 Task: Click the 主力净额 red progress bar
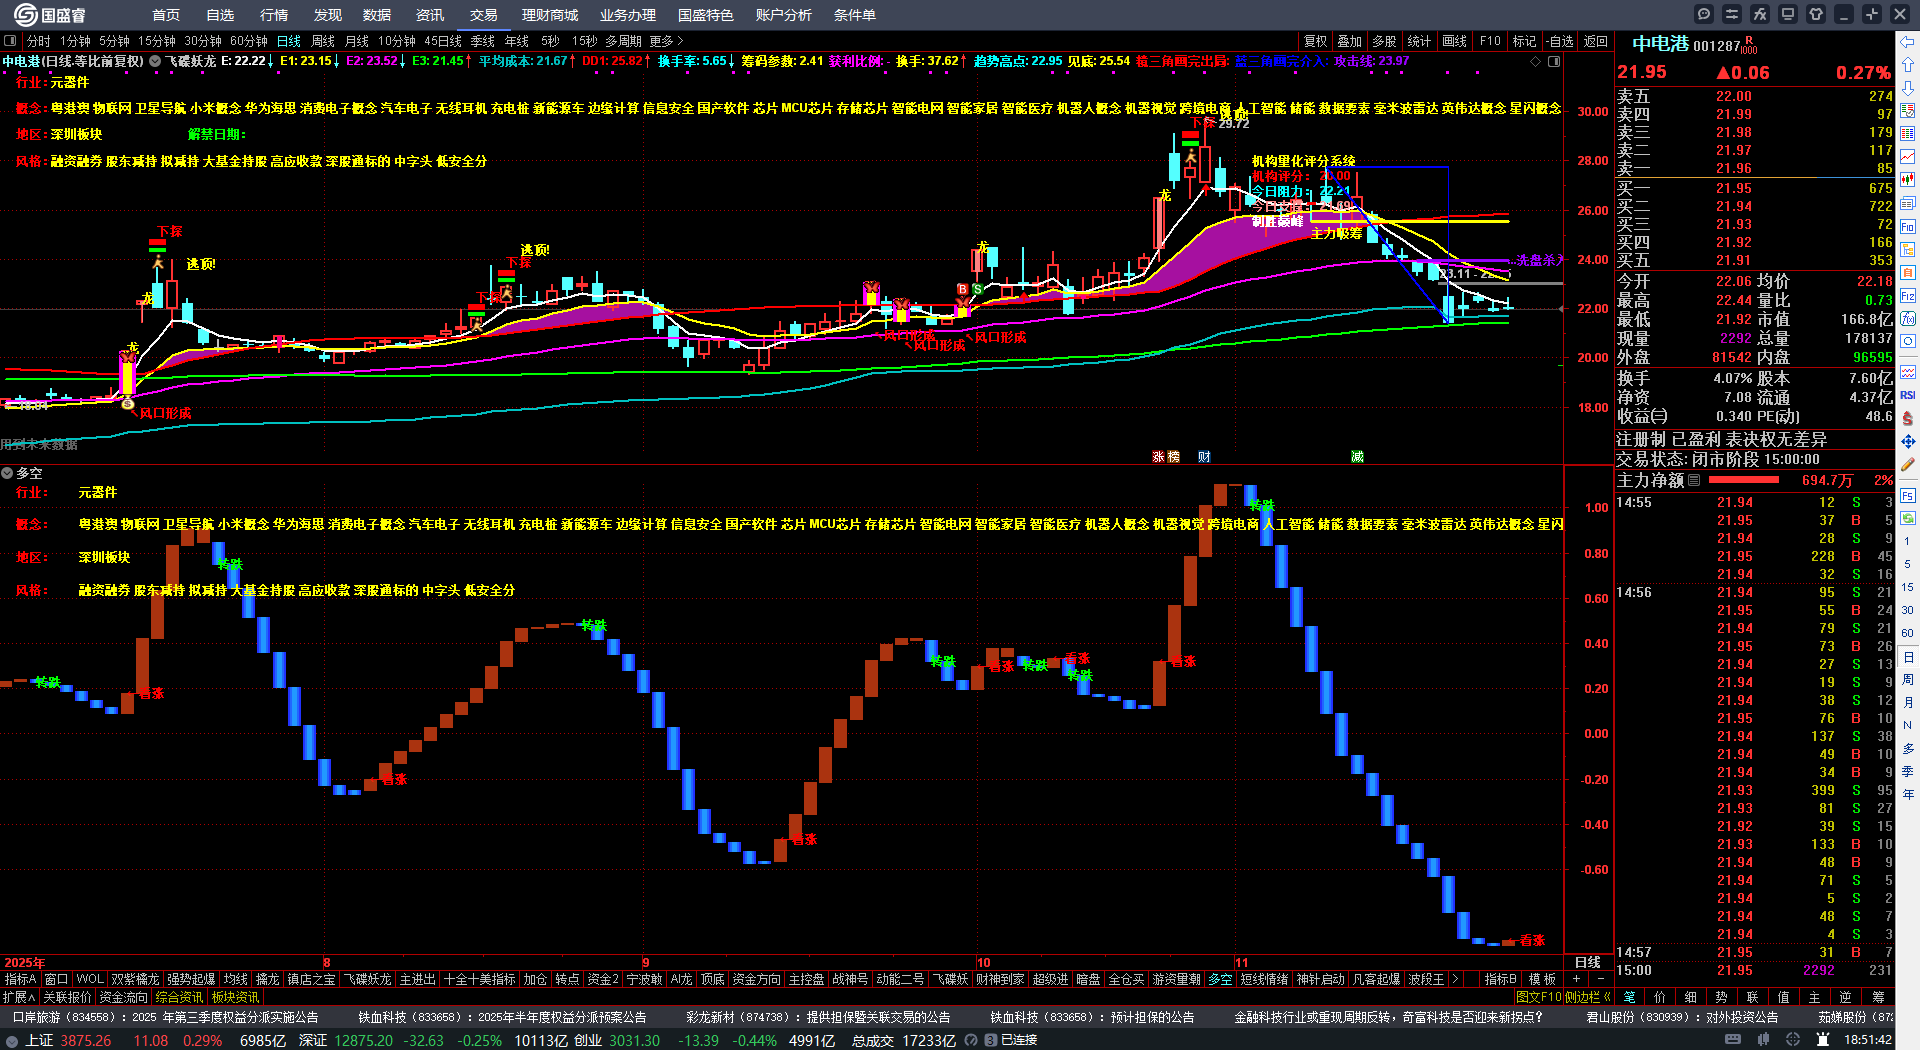click(1746, 480)
